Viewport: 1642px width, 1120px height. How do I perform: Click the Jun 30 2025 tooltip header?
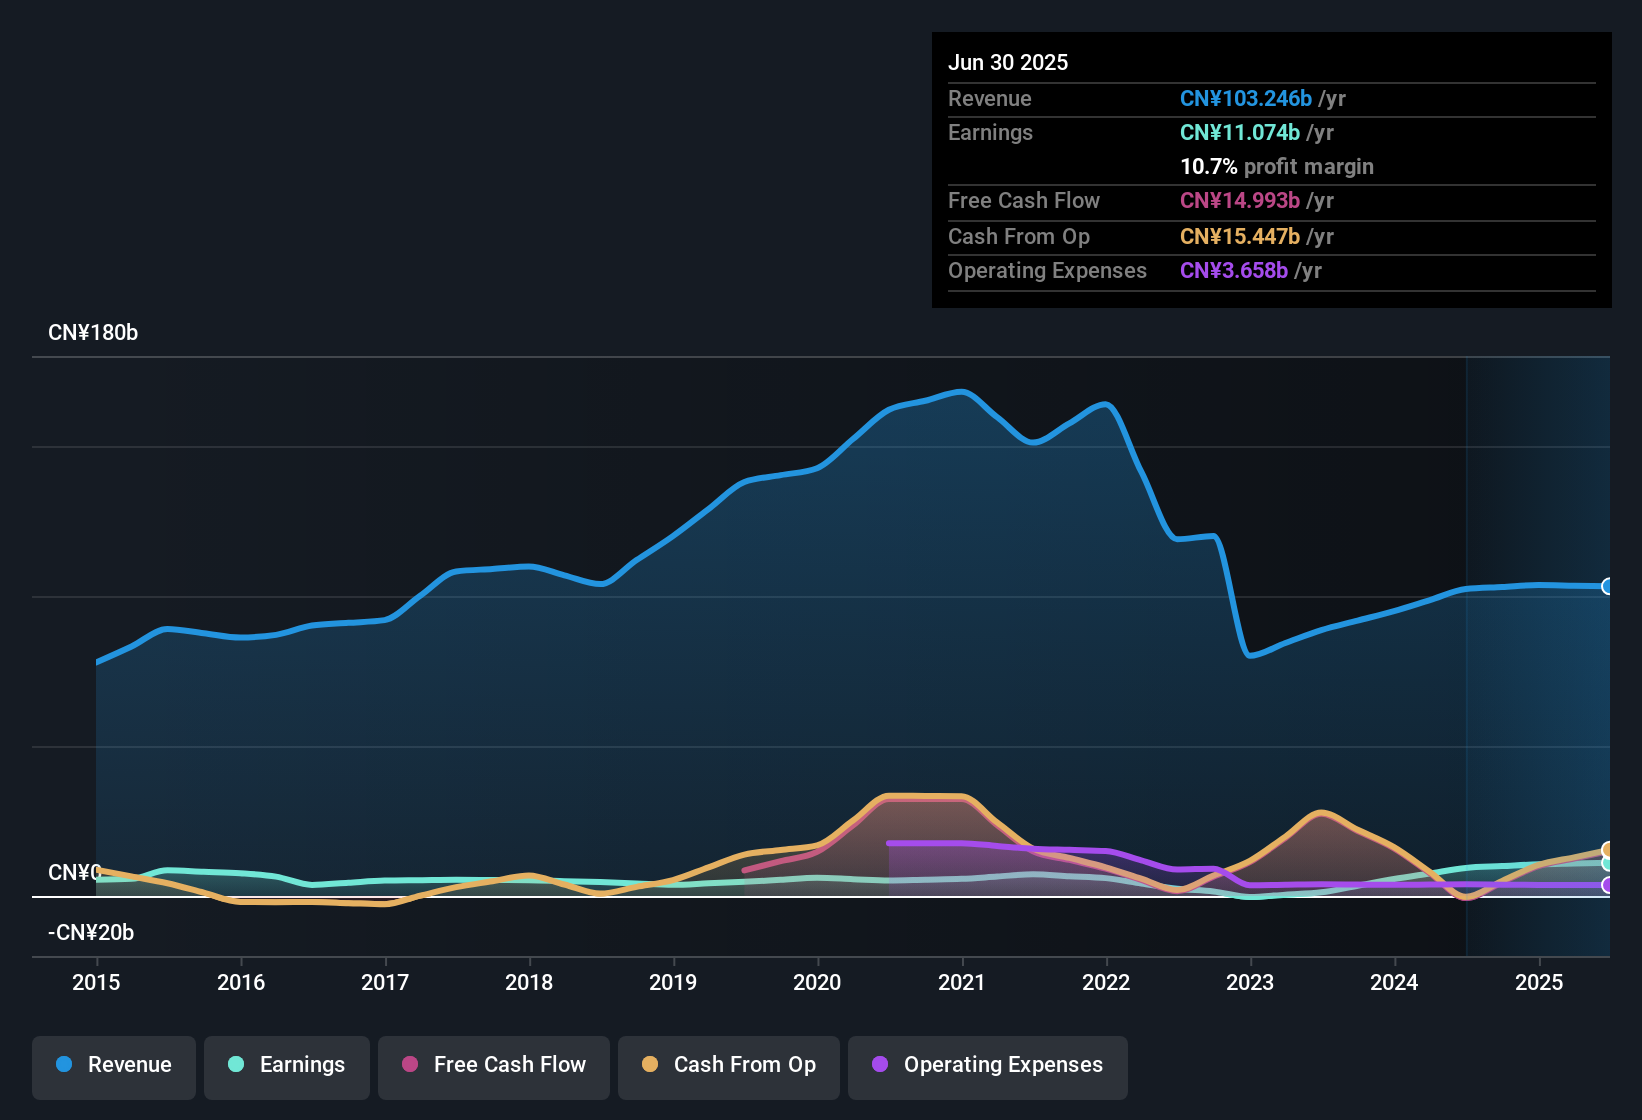(1008, 62)
